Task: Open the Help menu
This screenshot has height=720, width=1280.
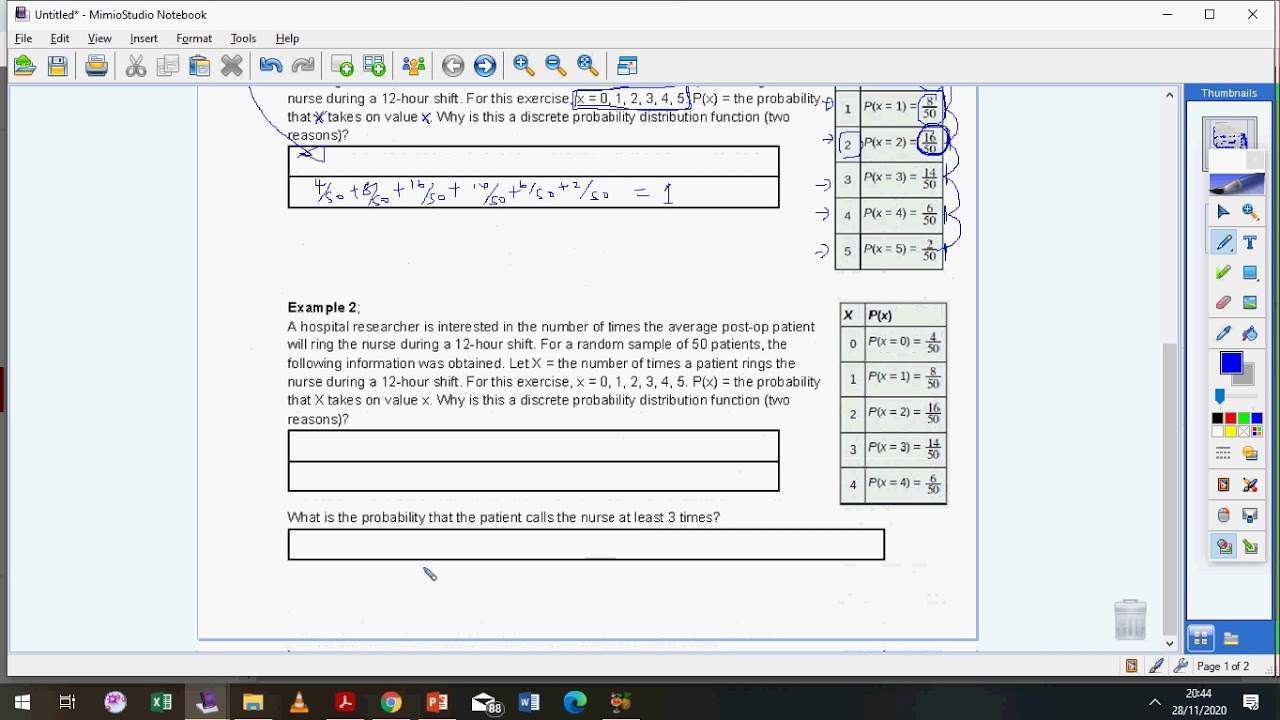Action: [x=288, y=38]
